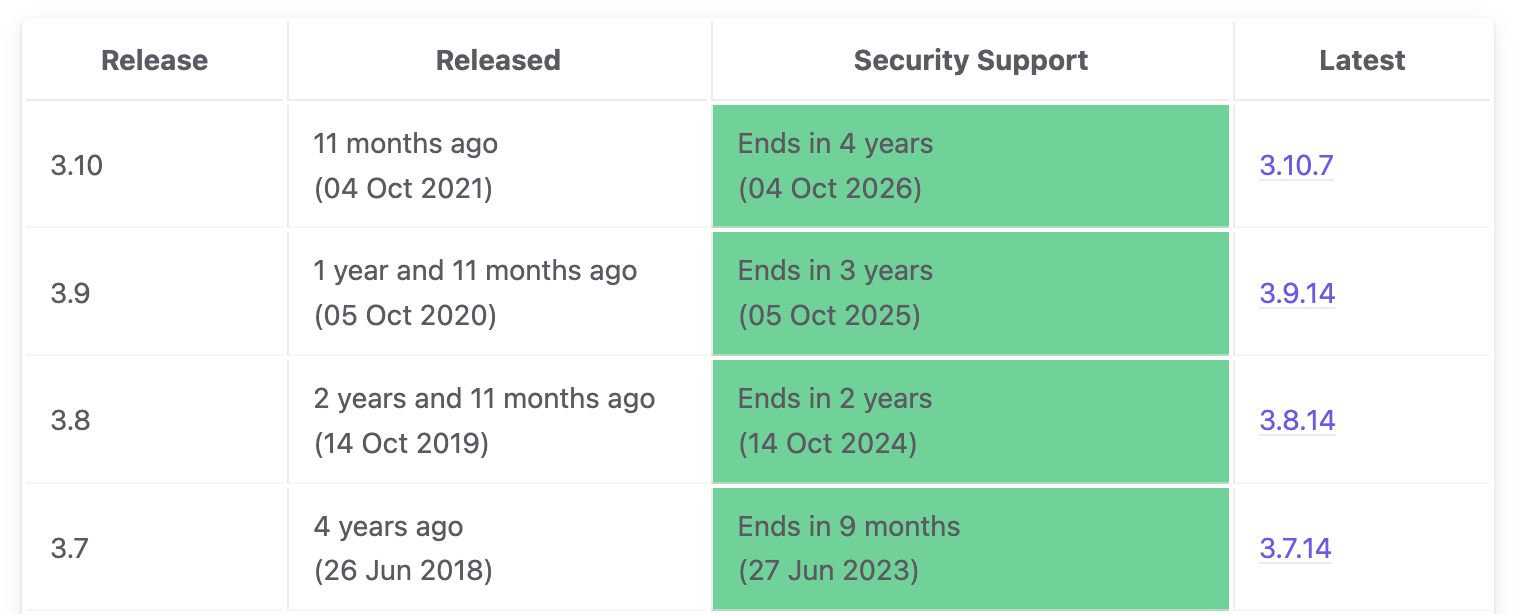This screenshot has width=1528, height=614.
Task: Click the green Ends in 3 years cell
Action: tap(970, 293)
